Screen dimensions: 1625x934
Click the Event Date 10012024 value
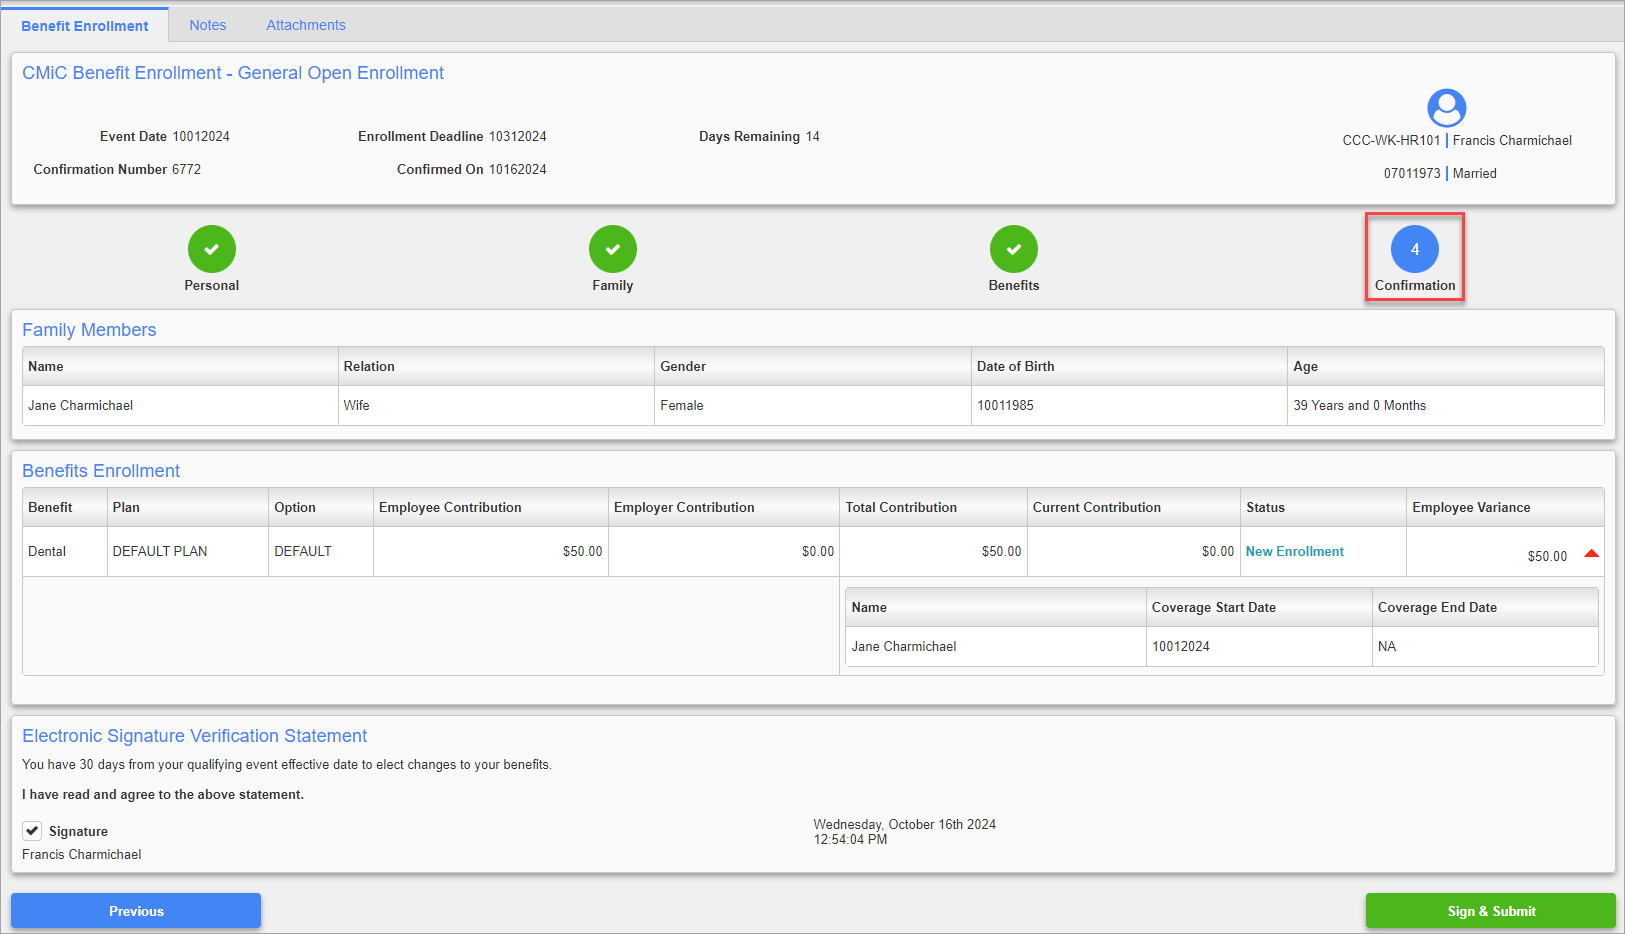pyautogui.click(x=201, y=136)
